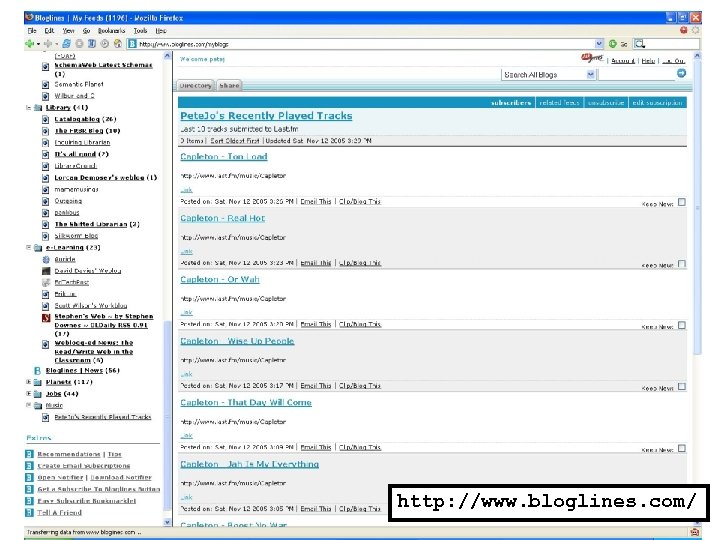Click icon beside Recommendations in Extras
This screenshot has height=540, width=720.
[x=29, y=454]
